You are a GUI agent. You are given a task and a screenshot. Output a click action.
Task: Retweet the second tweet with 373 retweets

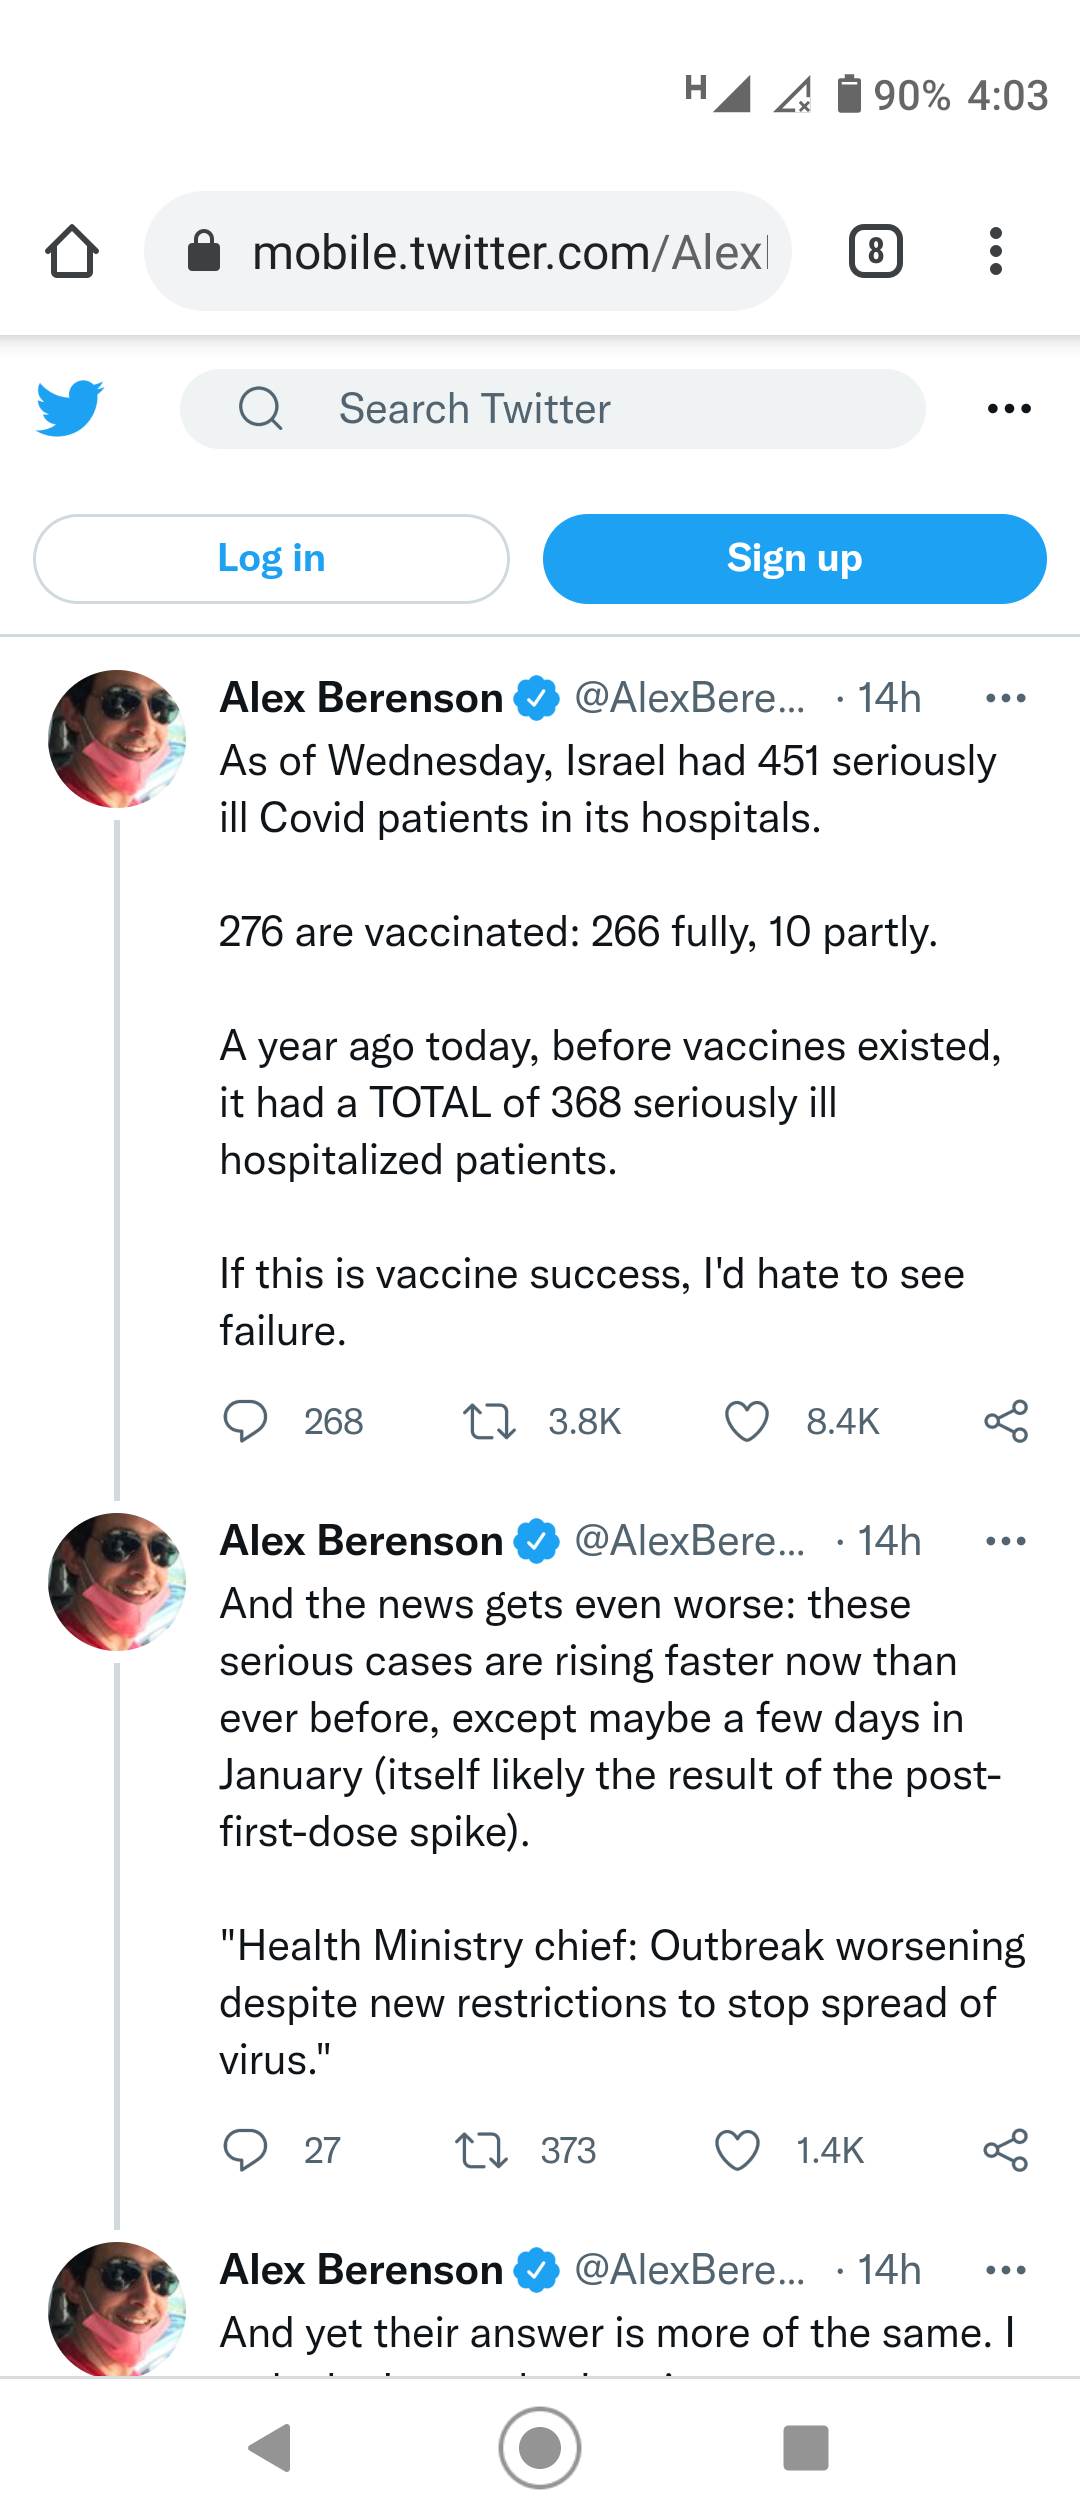click(x=480, y=2150)
